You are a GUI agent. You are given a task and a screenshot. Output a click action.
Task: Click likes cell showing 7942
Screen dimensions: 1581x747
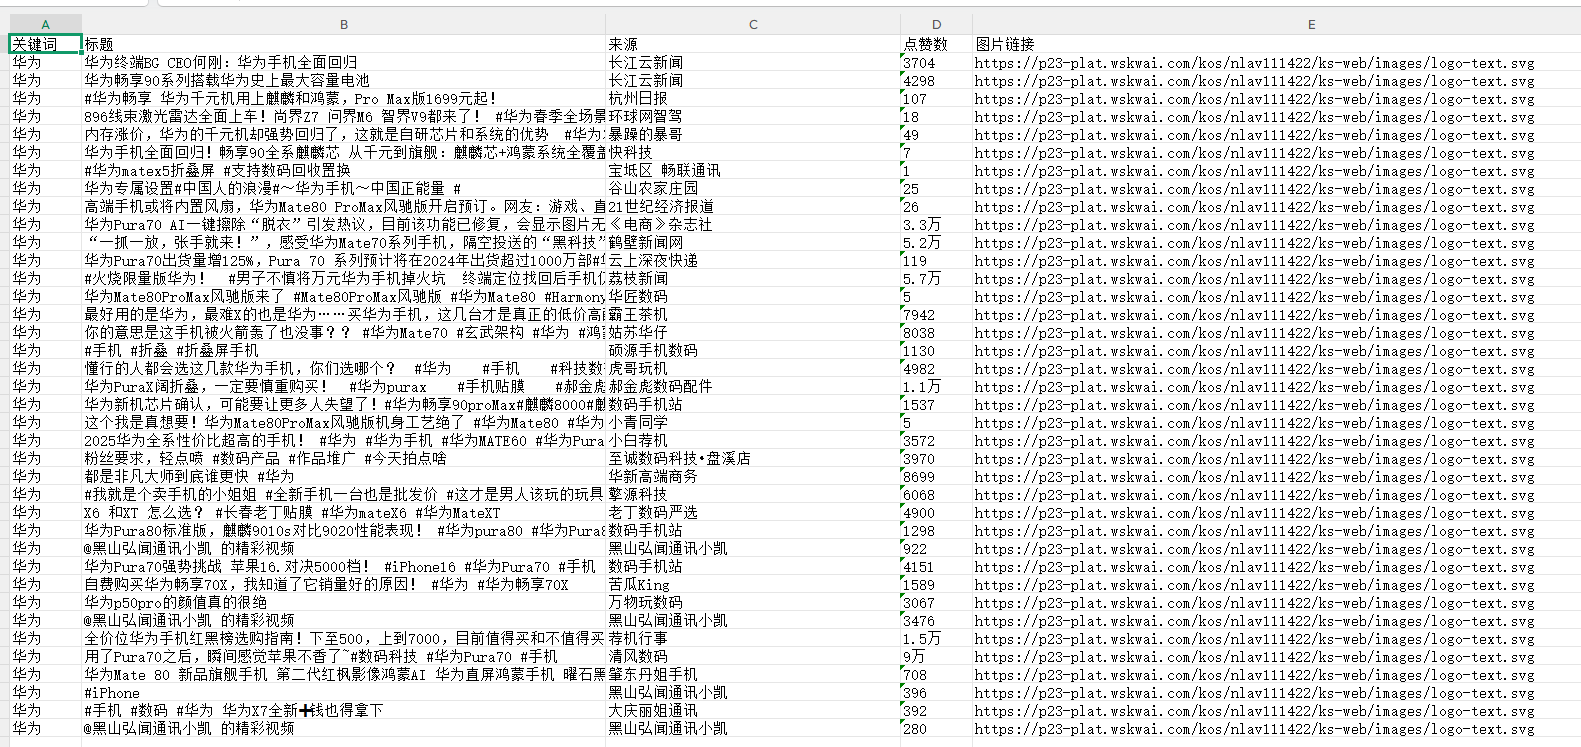[x=936, y=314]
